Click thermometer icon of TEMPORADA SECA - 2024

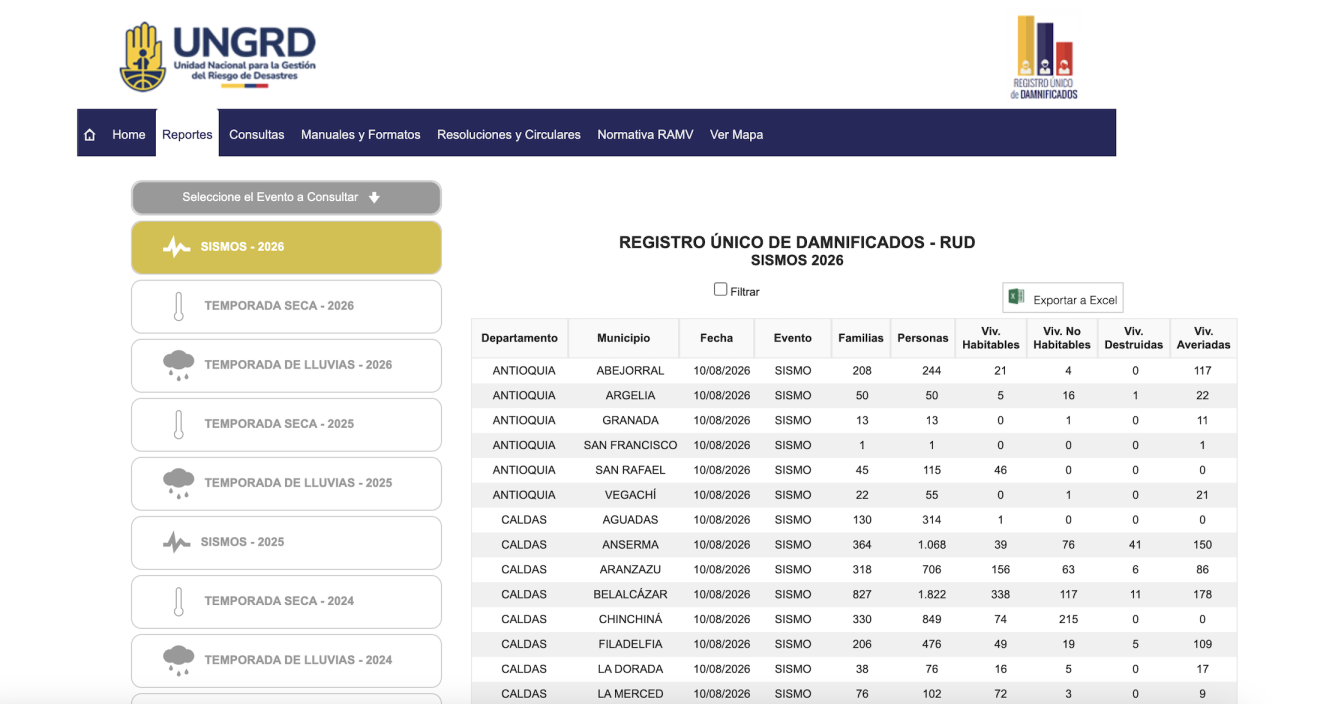click(178, 601)
